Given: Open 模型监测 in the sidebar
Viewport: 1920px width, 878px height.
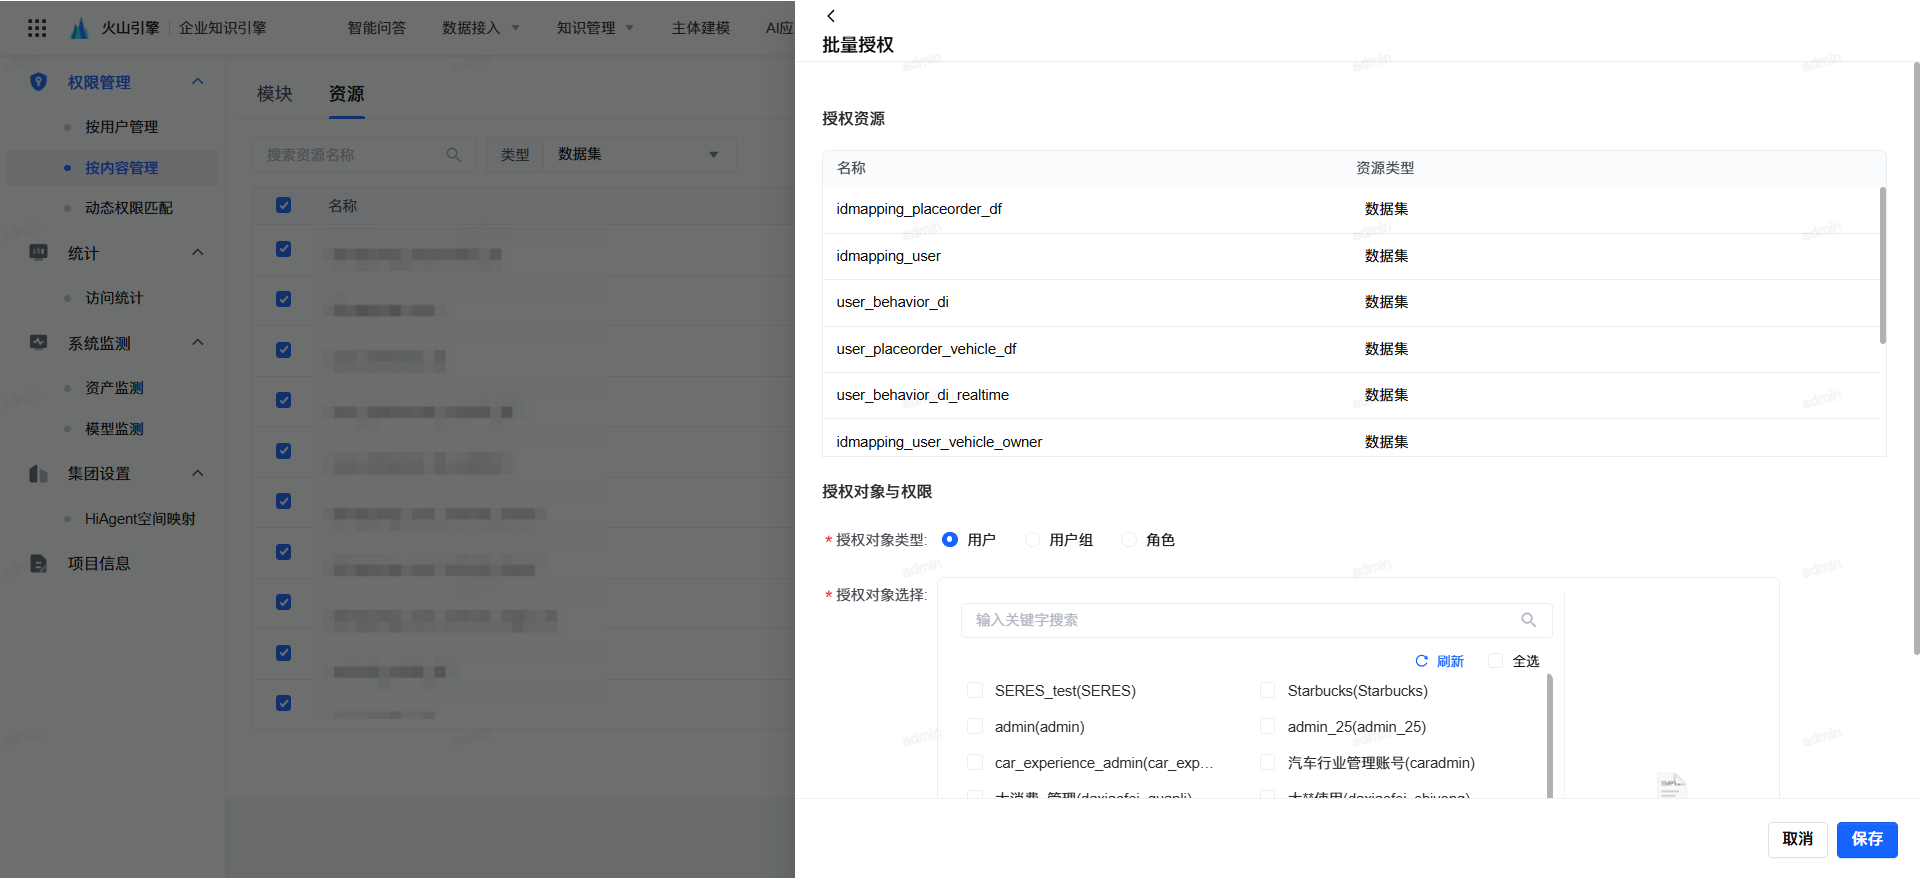Looking at the screenshot, I should tap(112, 429).
